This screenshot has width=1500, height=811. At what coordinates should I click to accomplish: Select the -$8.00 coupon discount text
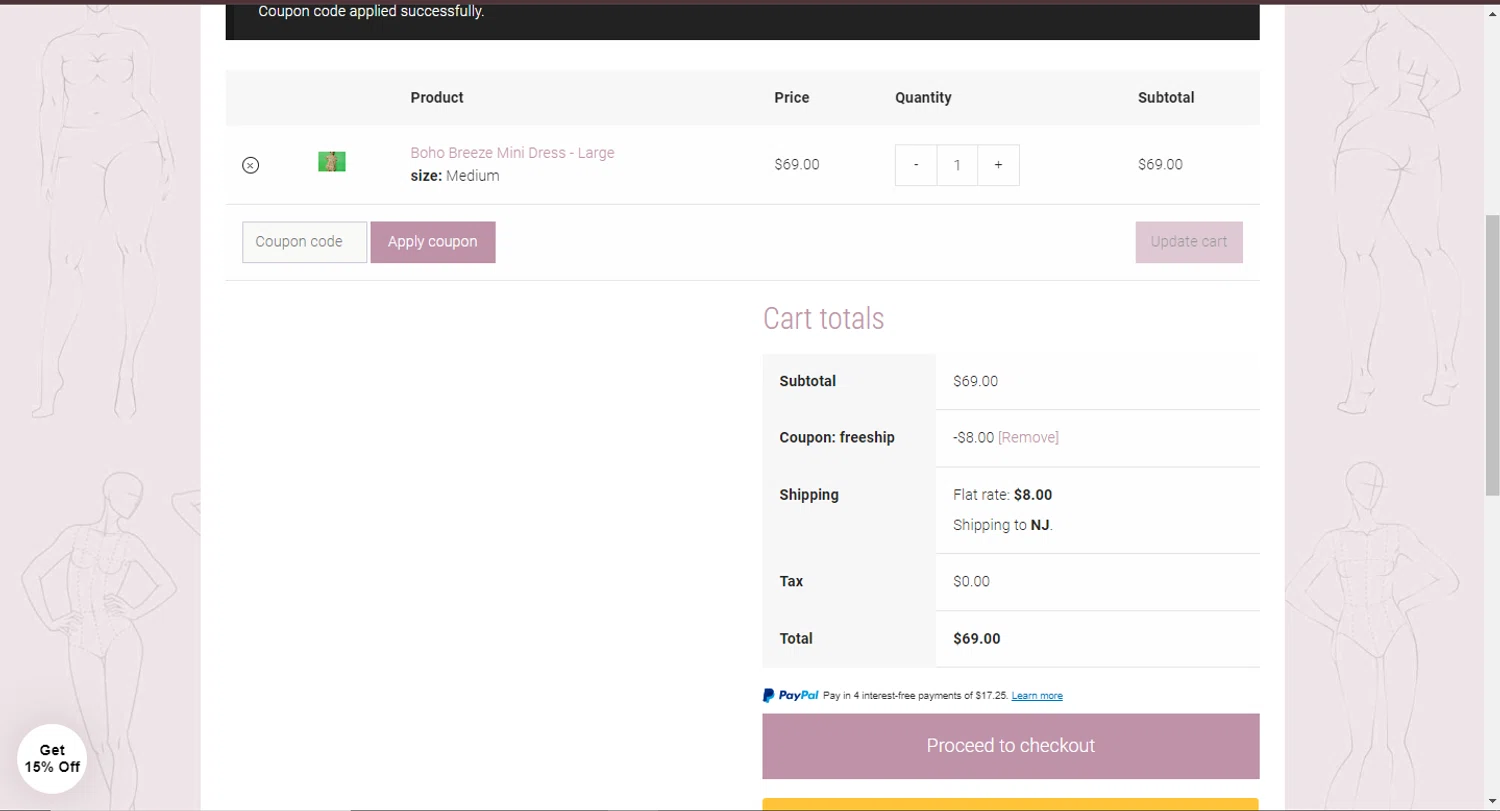pos(974,438)
